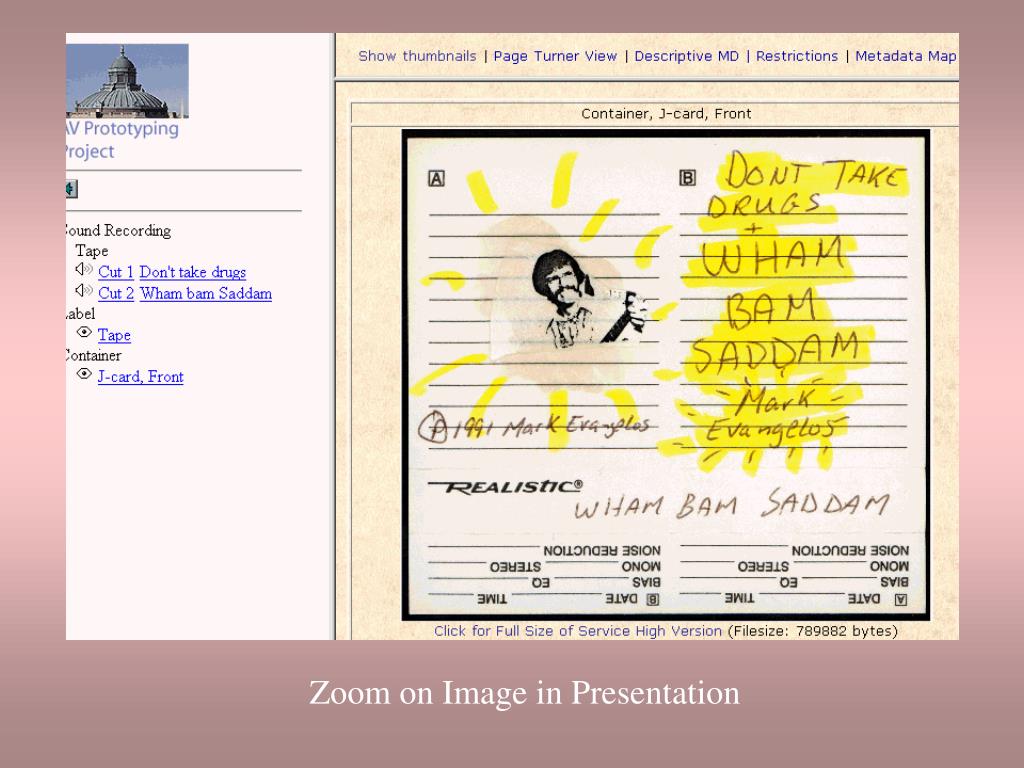Open the Metadata Map
1024x768 pixels.
pyautogui.click(x=906, y=56)
